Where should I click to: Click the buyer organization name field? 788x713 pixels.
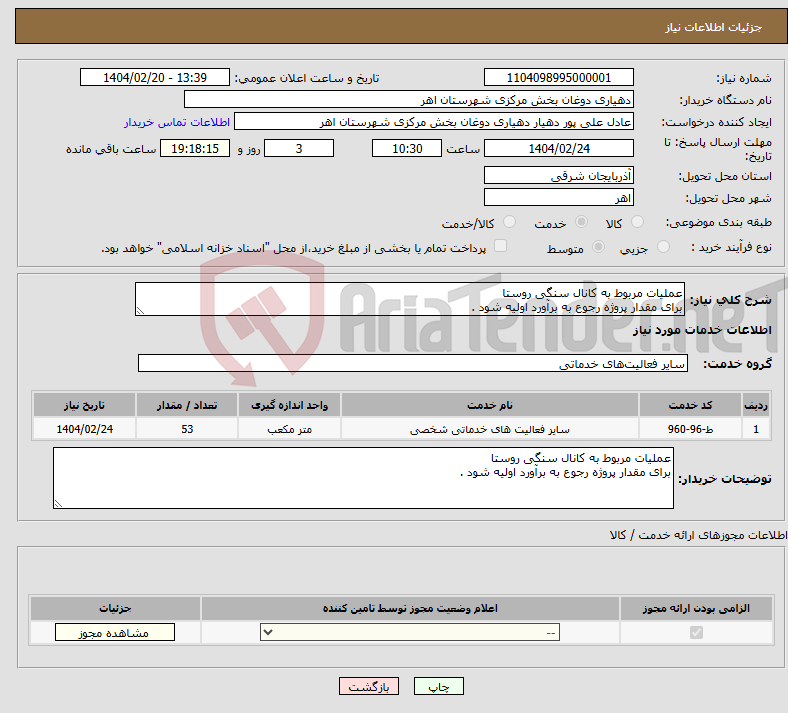409,99
